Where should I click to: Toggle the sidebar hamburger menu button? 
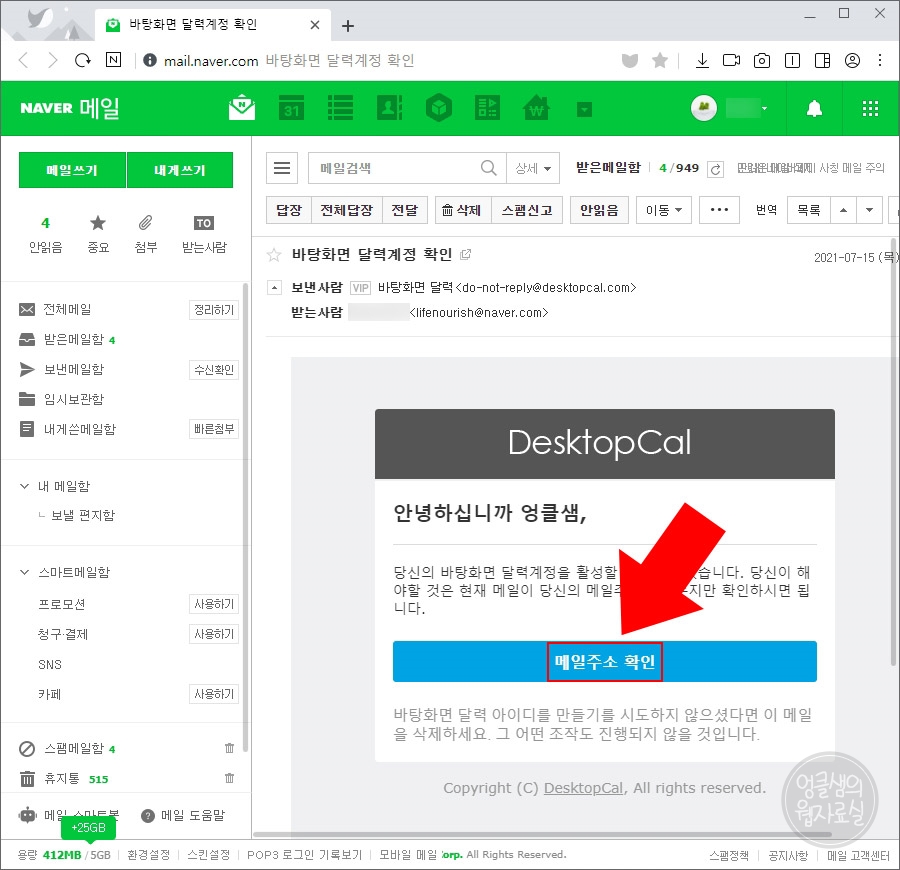pyautogui.click(x=282, y=168)
